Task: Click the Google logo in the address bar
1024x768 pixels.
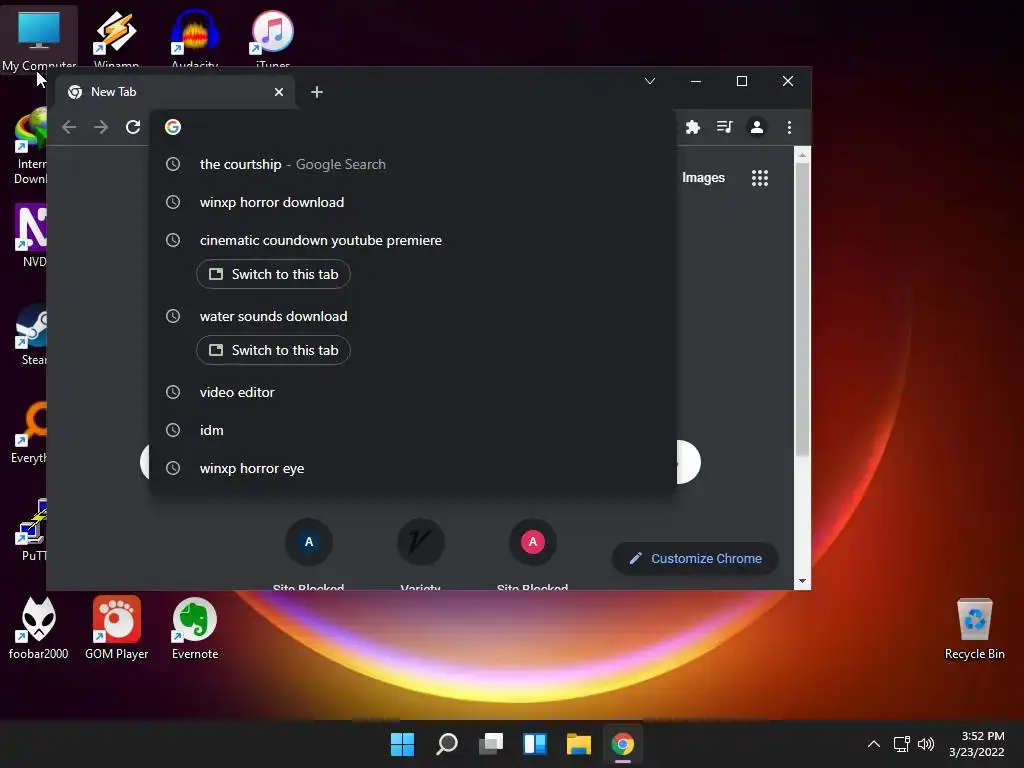Action: click(x=172, y=127)
